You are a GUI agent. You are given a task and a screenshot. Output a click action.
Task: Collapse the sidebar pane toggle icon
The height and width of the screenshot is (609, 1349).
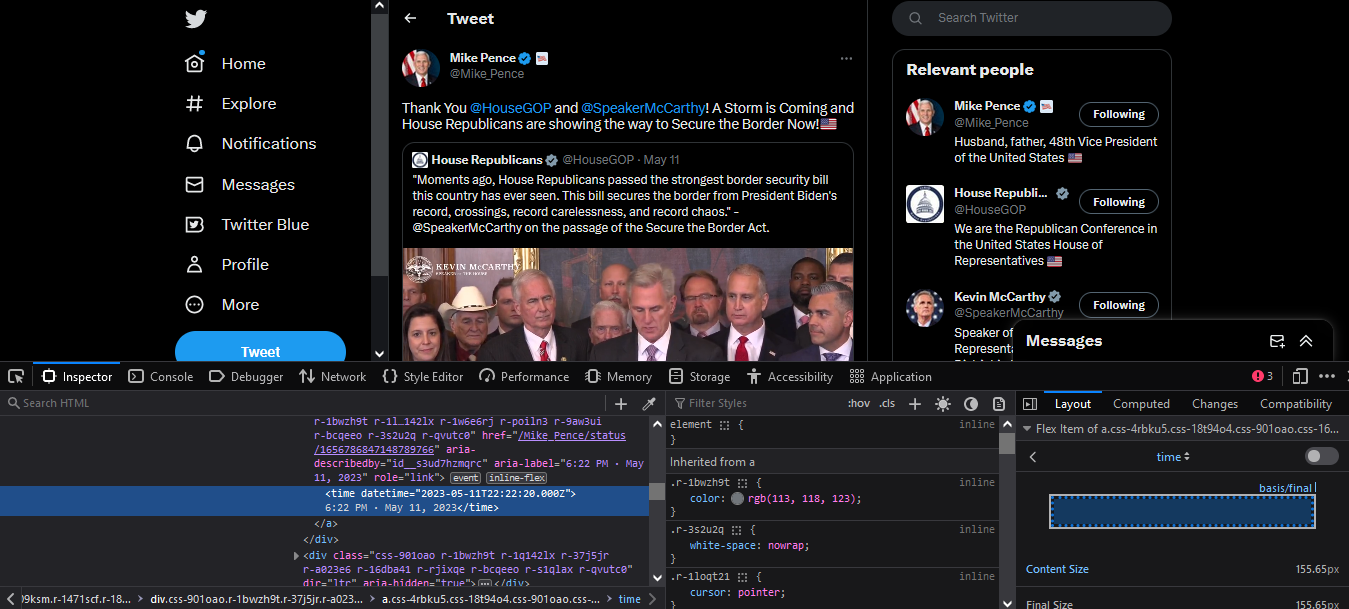[x=1029, y=404]
